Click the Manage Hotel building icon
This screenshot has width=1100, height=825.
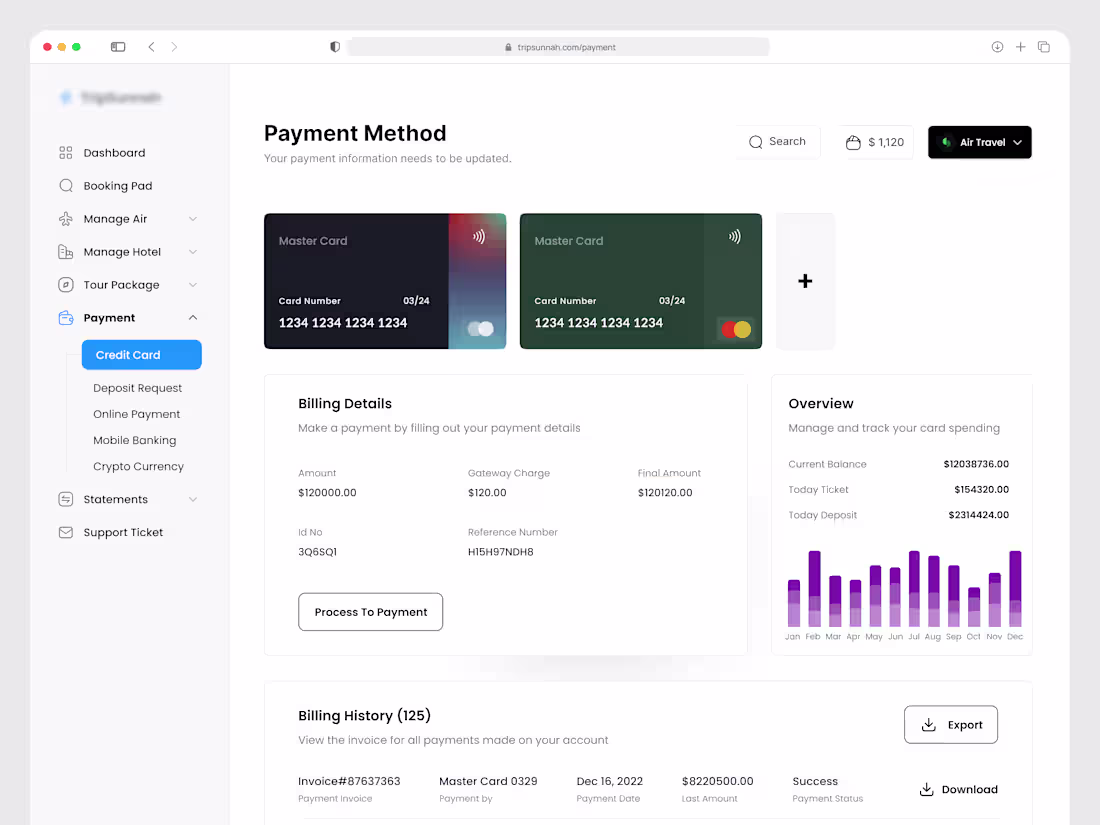pyautogui.click(x=65, y=252)
